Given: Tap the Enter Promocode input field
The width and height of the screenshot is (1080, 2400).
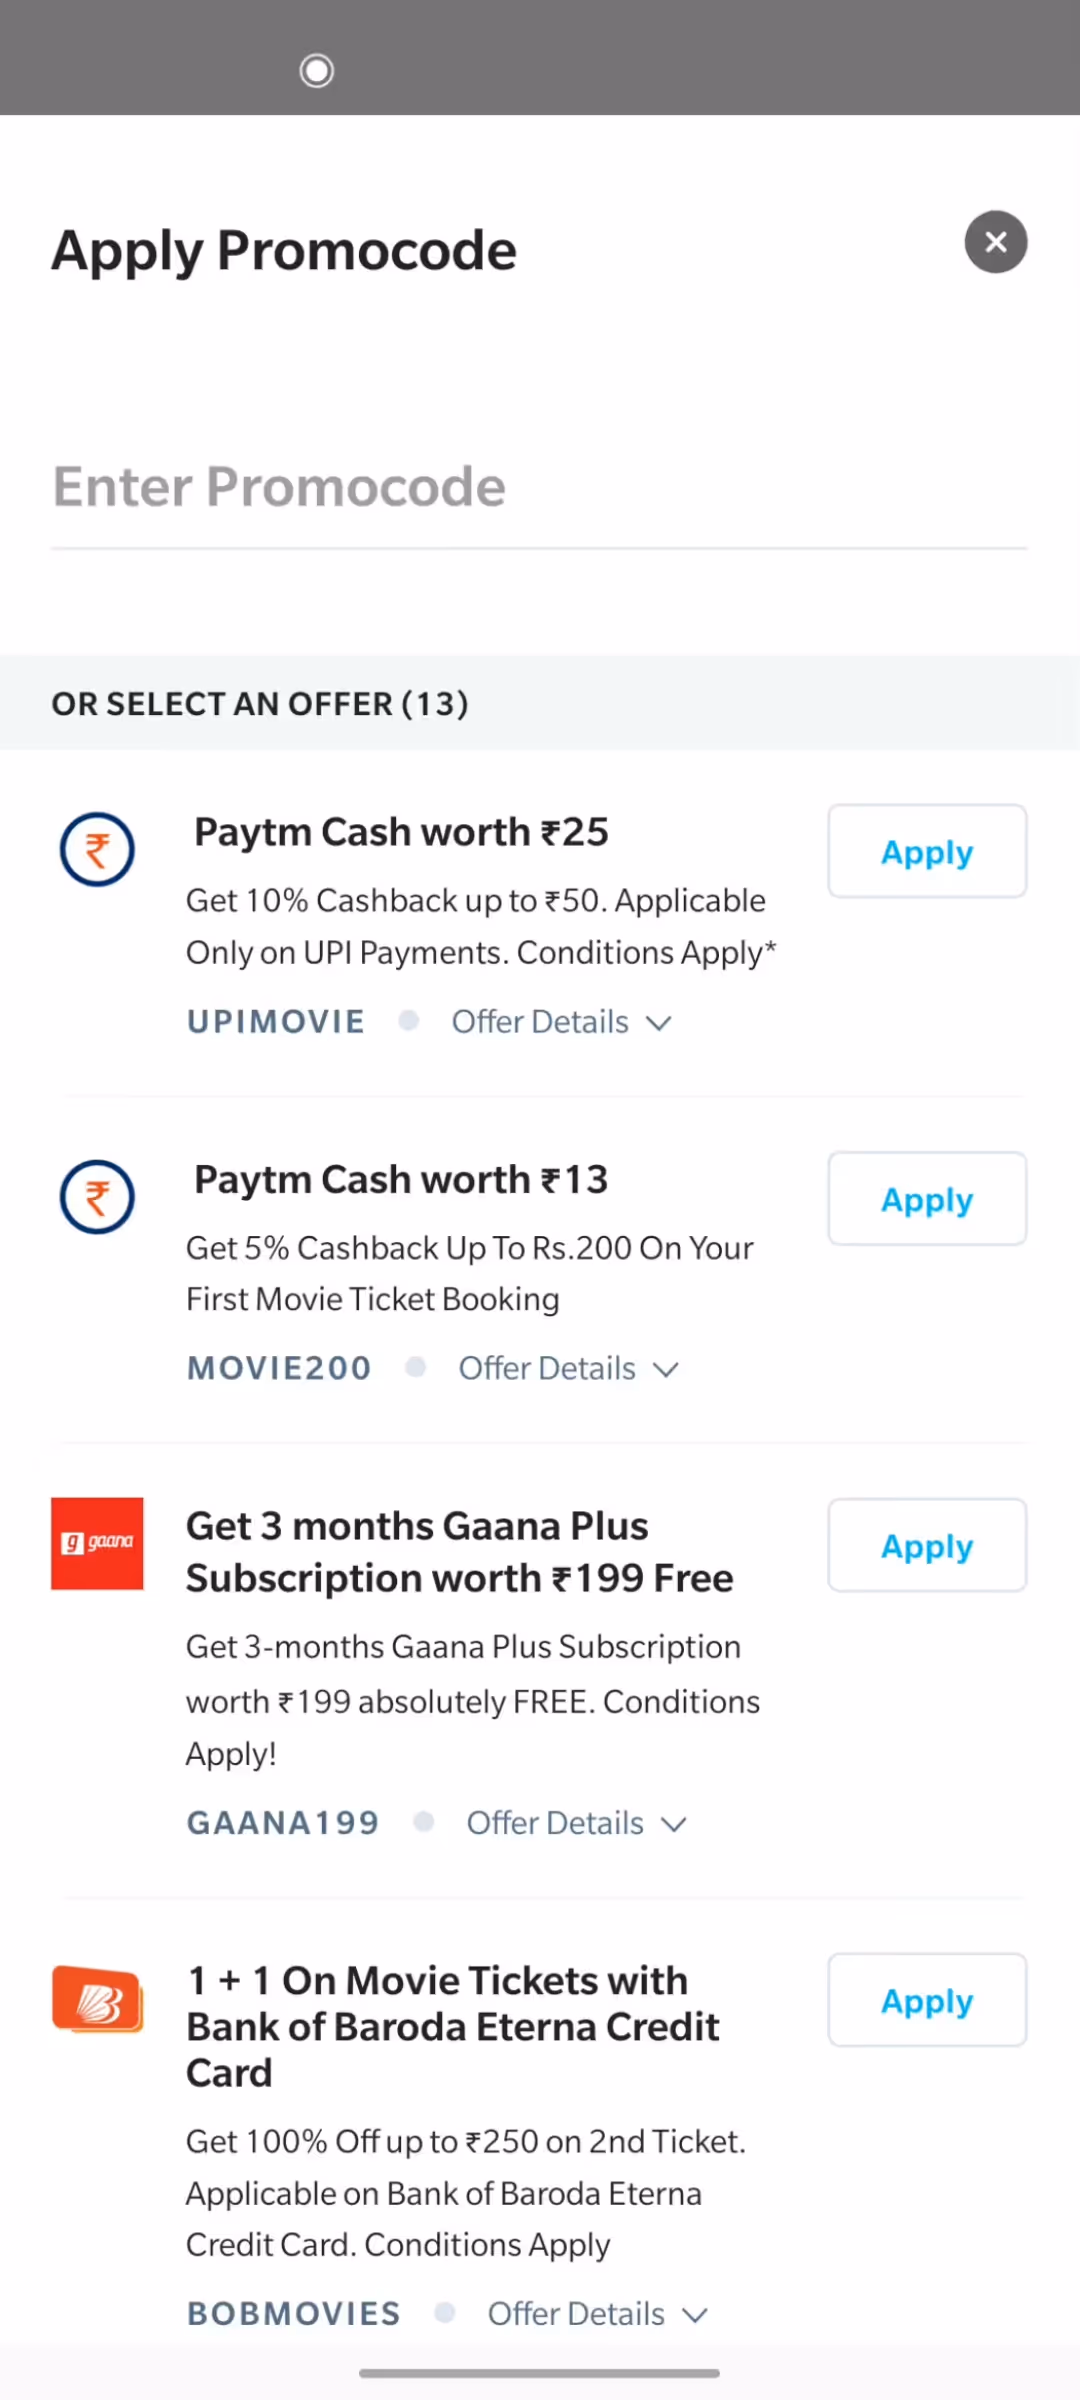Looking at the screenshot, I should pos(539,487).
